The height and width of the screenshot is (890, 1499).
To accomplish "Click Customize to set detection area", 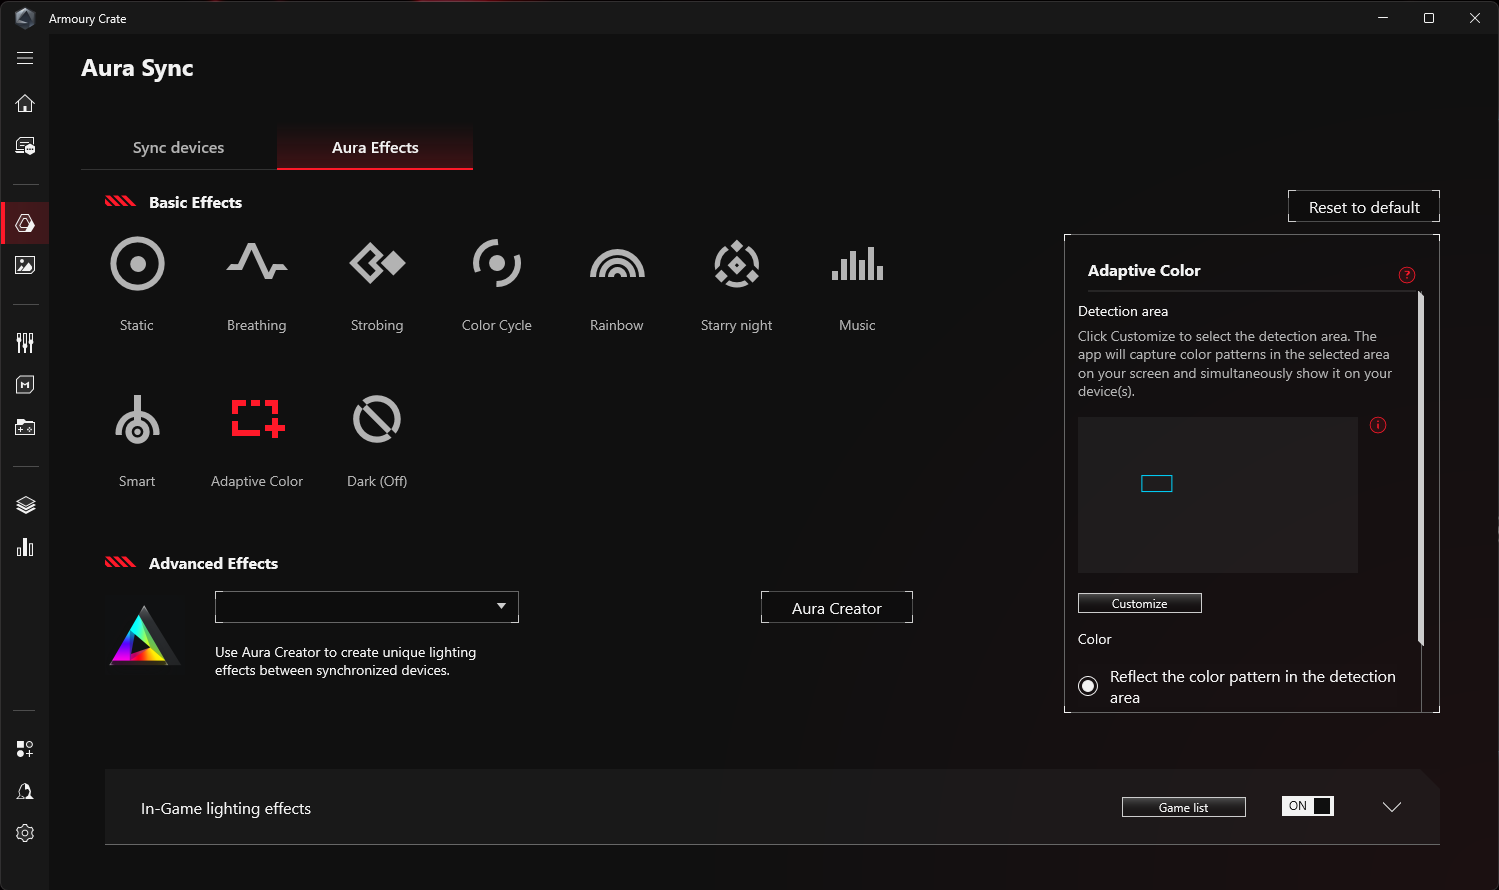I will pos(1139,602).
